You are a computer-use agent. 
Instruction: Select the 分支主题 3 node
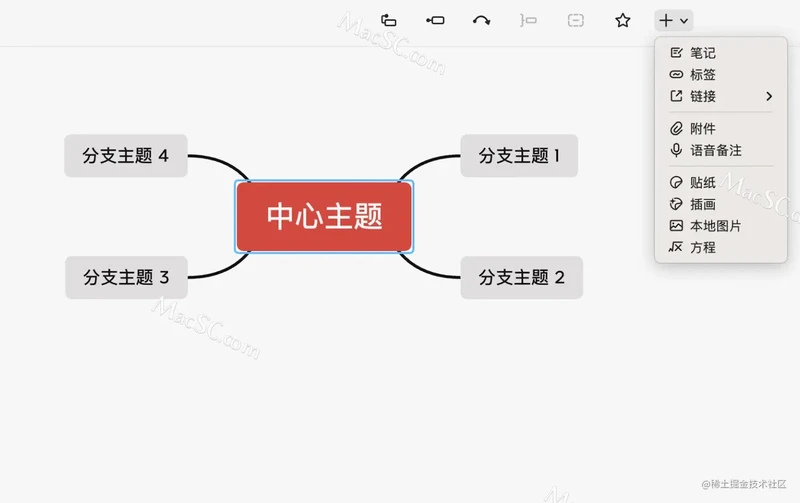point(126,278)
